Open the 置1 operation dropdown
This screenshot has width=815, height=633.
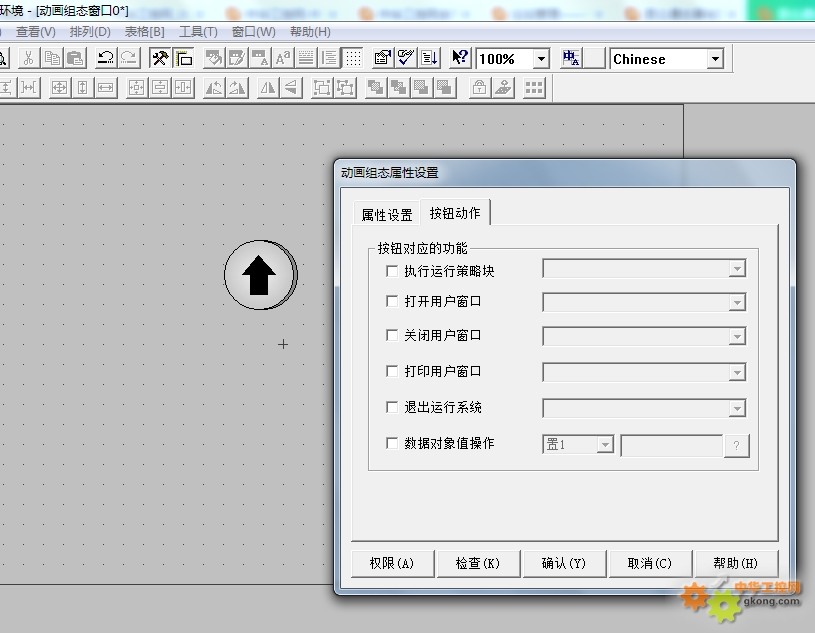coord(604,444)
